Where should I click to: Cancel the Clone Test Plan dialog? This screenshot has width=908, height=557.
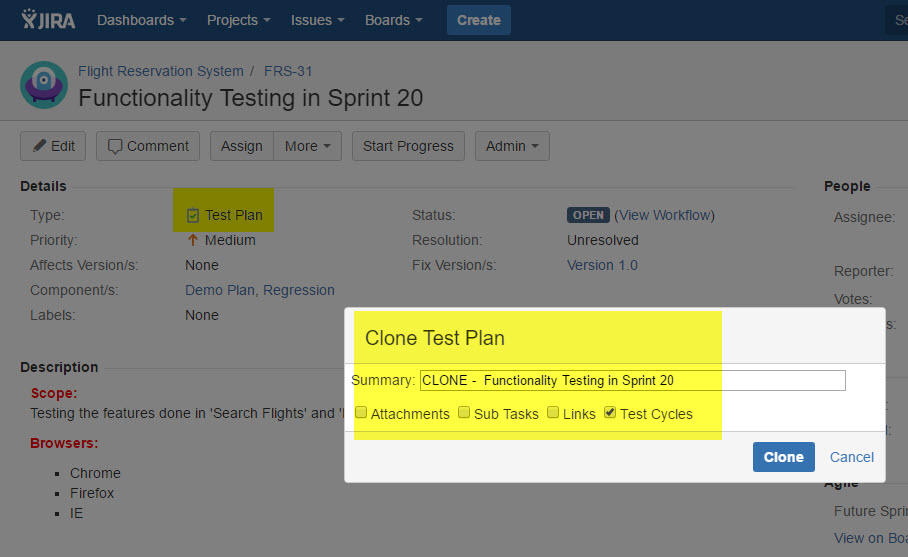852,457
